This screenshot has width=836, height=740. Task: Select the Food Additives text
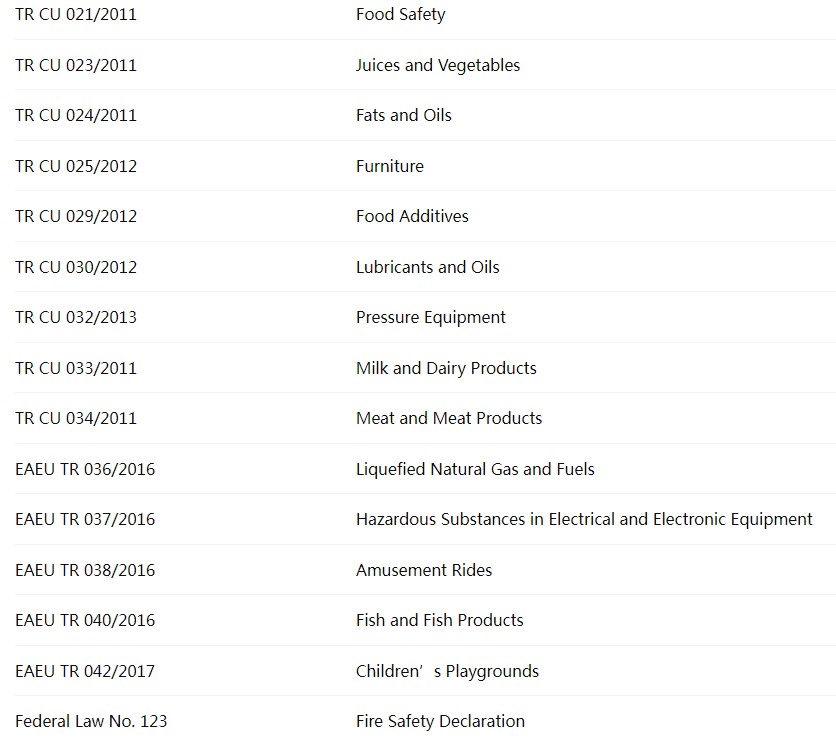[411, 217]
